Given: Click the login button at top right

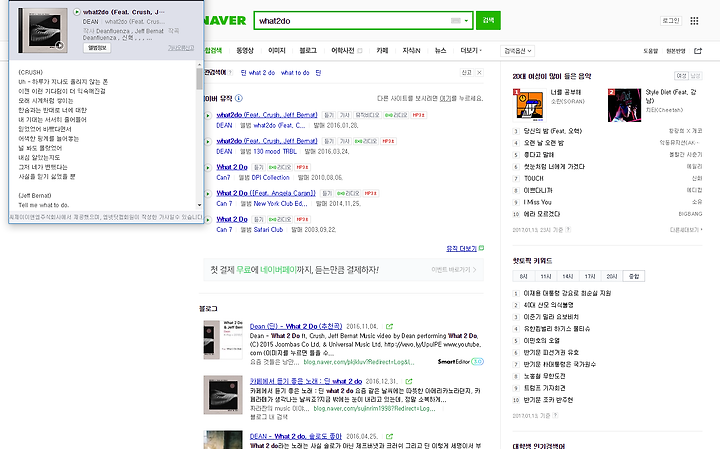Looking at the screenshot, I should pyautogui.click(x=670, y=21).
